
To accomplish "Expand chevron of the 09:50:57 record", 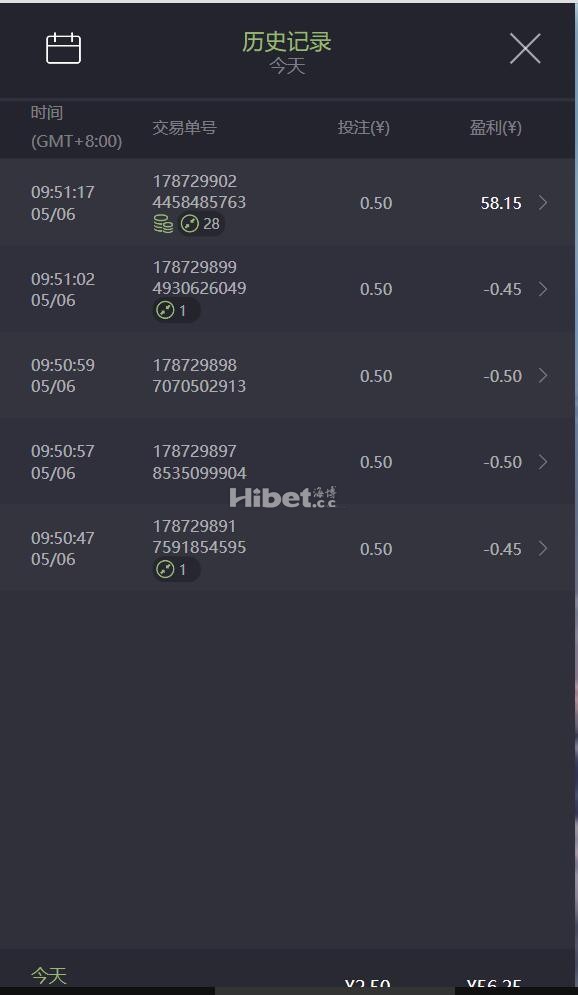I will (543, 462).
